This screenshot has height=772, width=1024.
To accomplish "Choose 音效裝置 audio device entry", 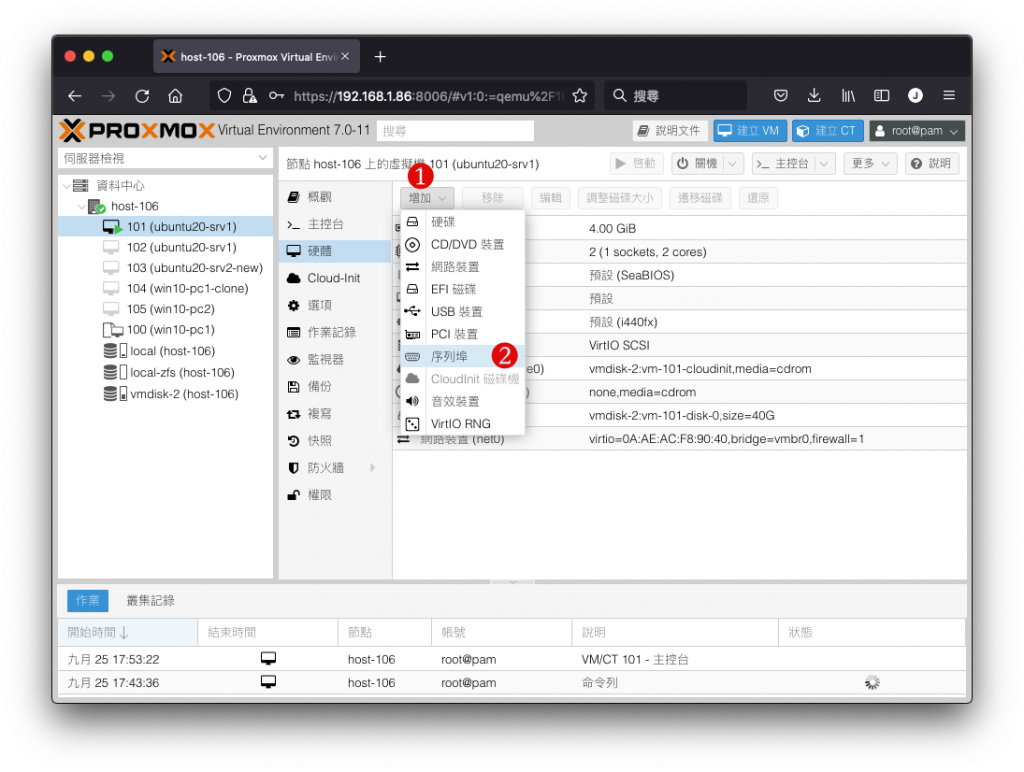I will point(462,401).
